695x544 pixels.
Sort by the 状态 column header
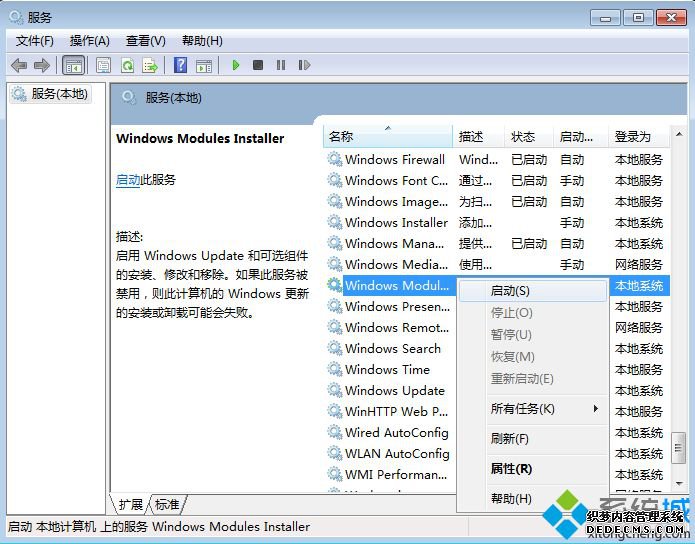529,137
